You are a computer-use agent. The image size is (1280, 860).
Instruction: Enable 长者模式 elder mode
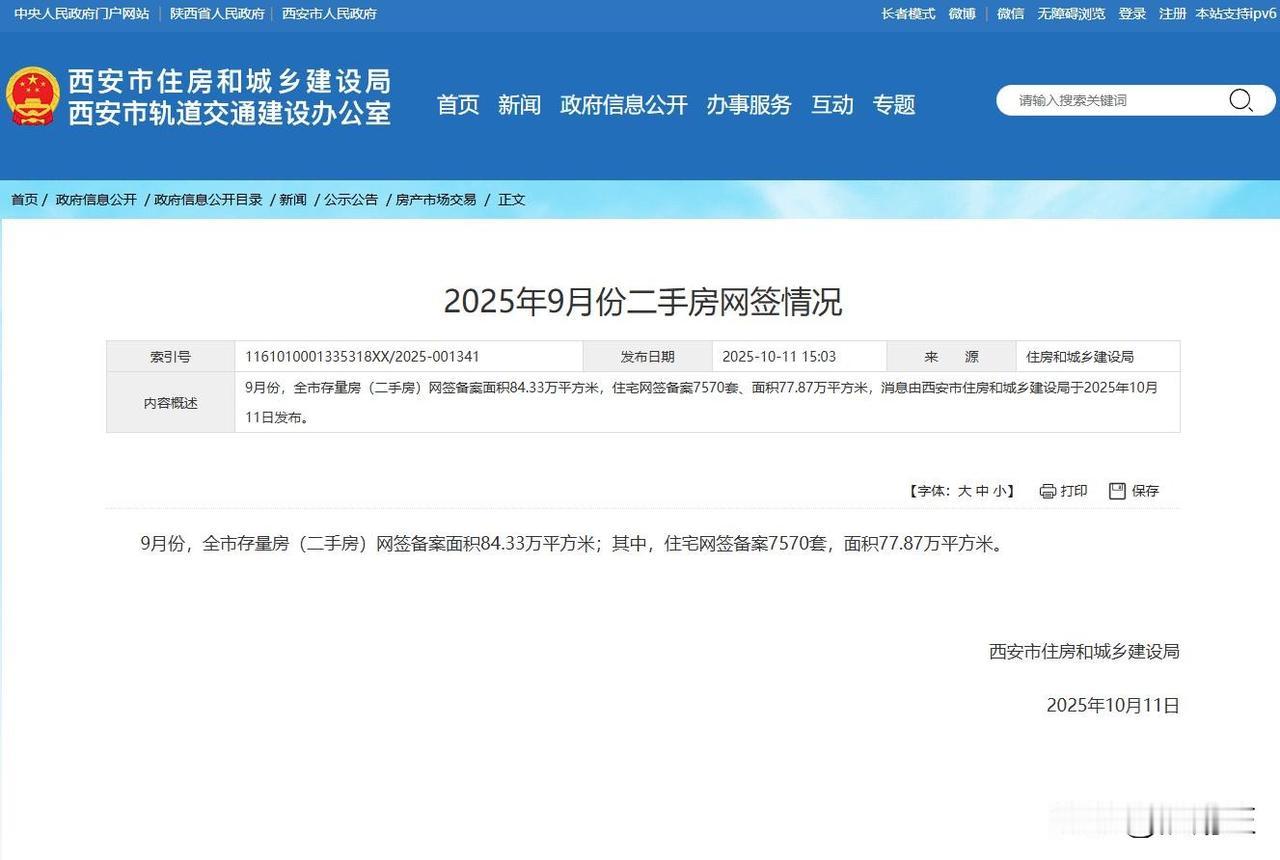(908, 14)
